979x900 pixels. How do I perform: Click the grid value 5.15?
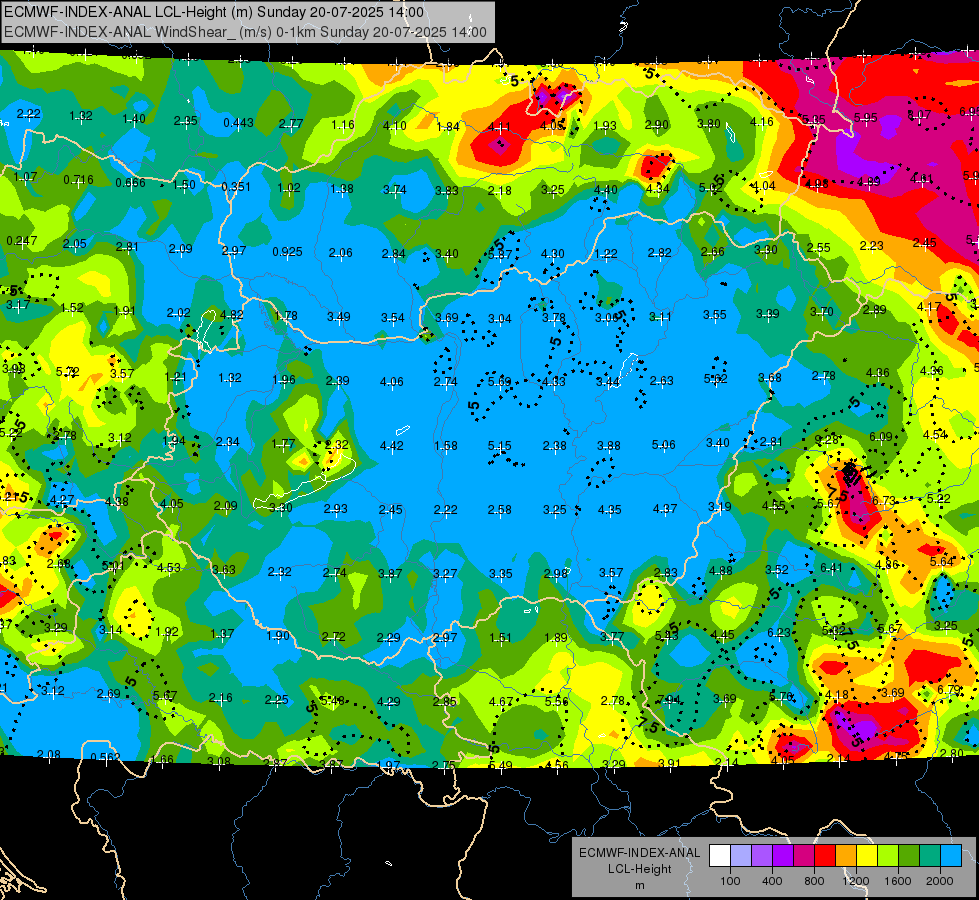[499, 445]
